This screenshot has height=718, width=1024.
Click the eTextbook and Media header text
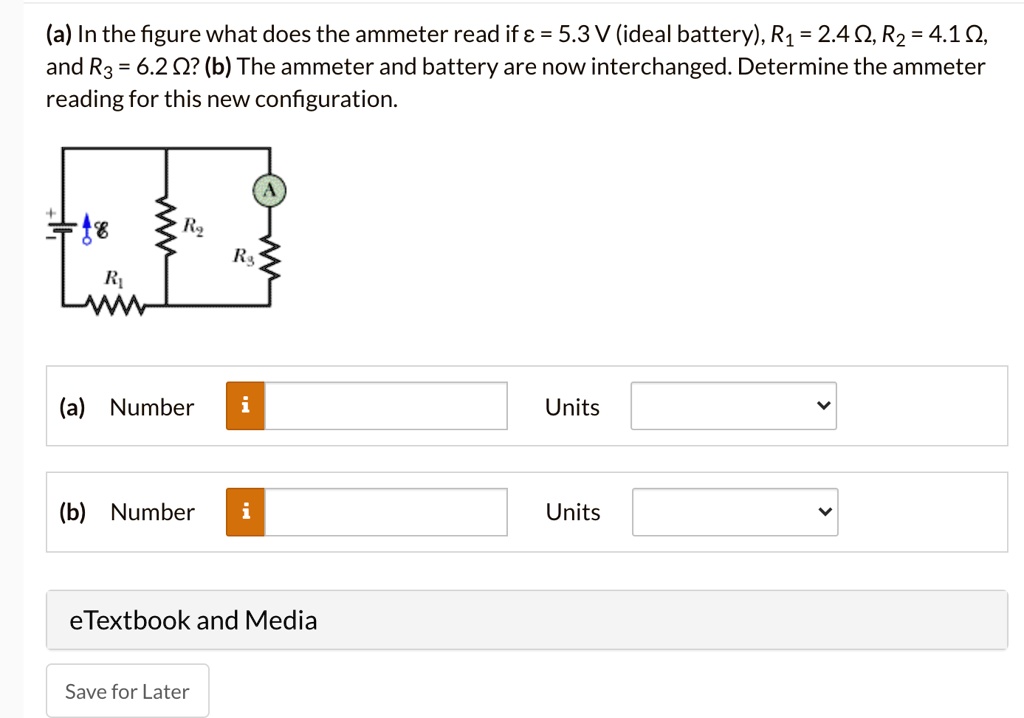194,620
